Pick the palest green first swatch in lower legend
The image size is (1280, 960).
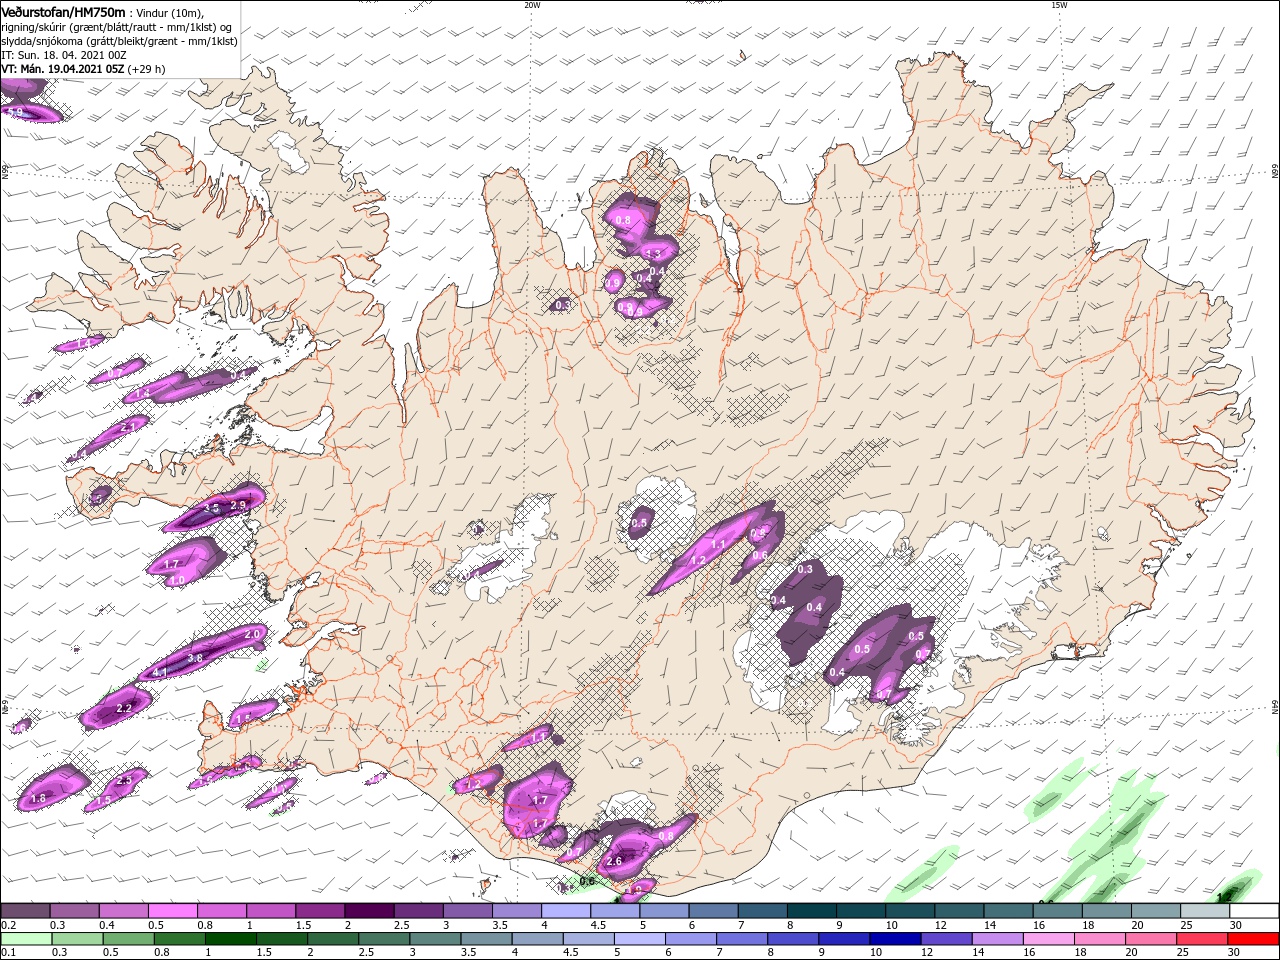pyautogui.click(x=25, y=939)
